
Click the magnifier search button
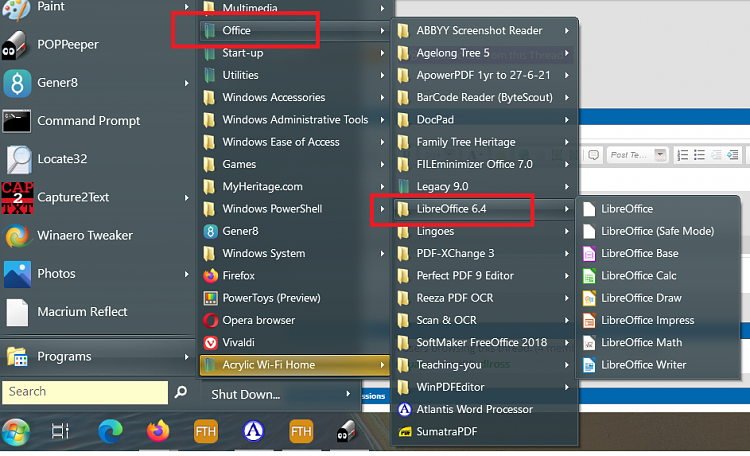[x=181, y=392]
